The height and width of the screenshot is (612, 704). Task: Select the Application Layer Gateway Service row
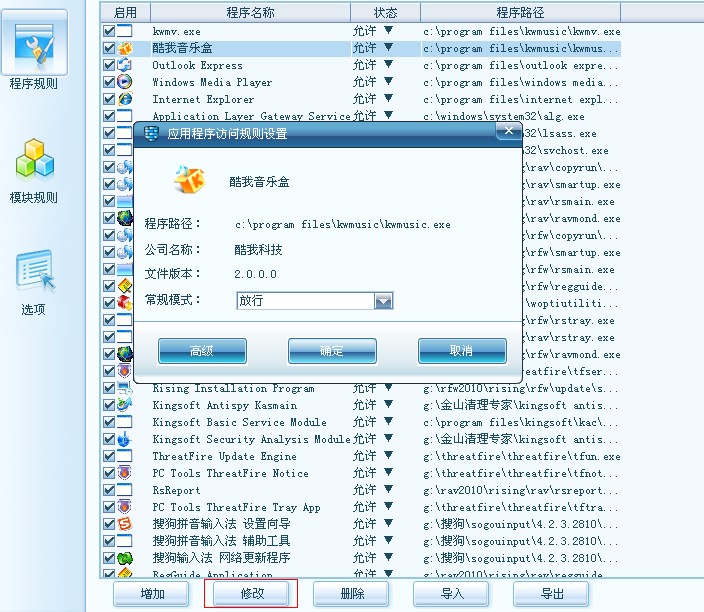361,116
